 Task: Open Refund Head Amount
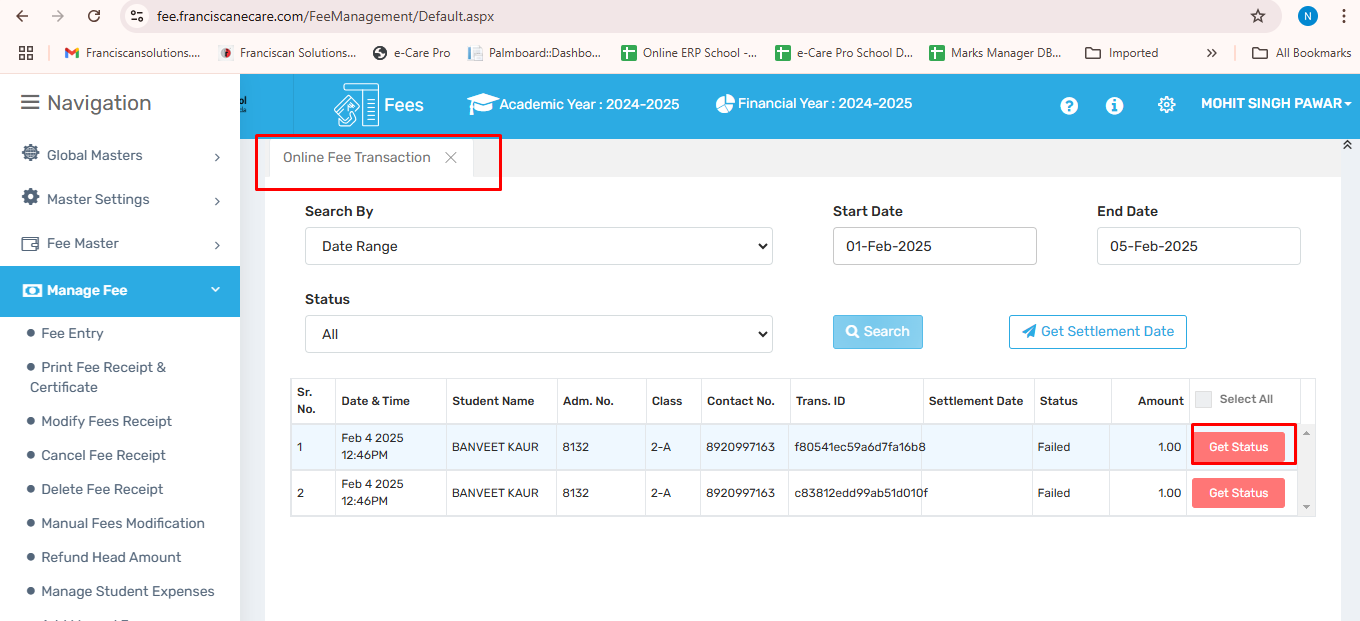click(111, 557)
